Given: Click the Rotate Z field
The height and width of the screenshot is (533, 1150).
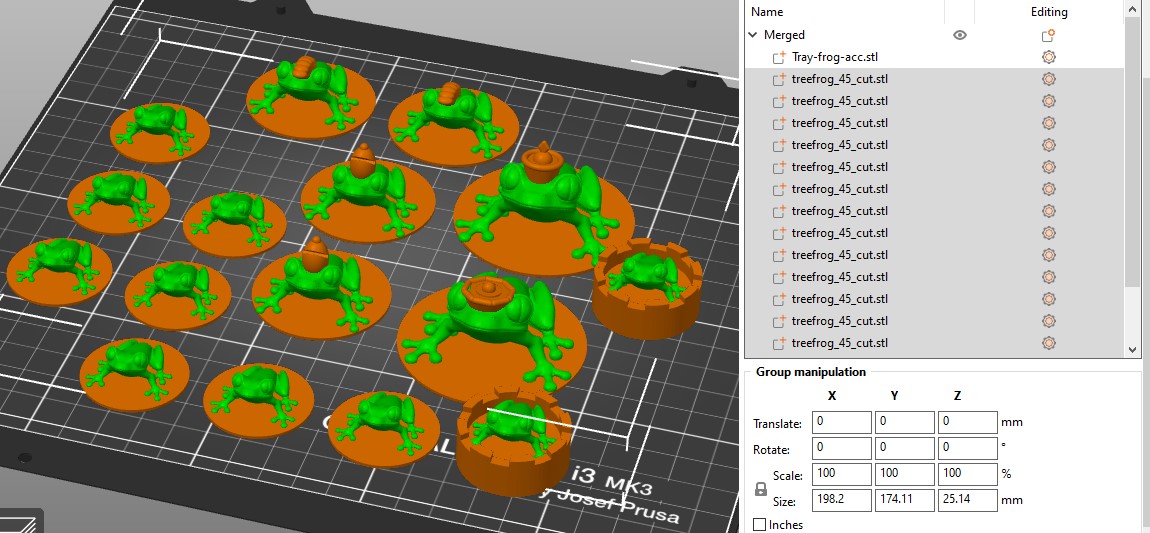Looking at the screenshot, I should [x=967, y=448].
